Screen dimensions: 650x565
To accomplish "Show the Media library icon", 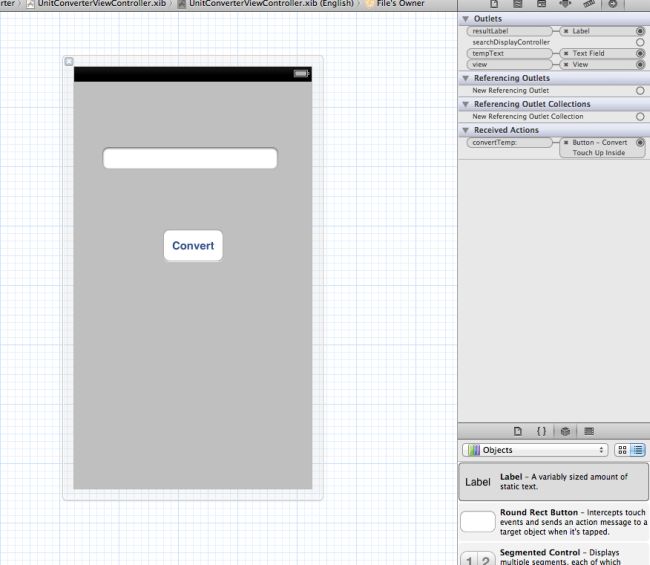I will (x=589, y=431).
